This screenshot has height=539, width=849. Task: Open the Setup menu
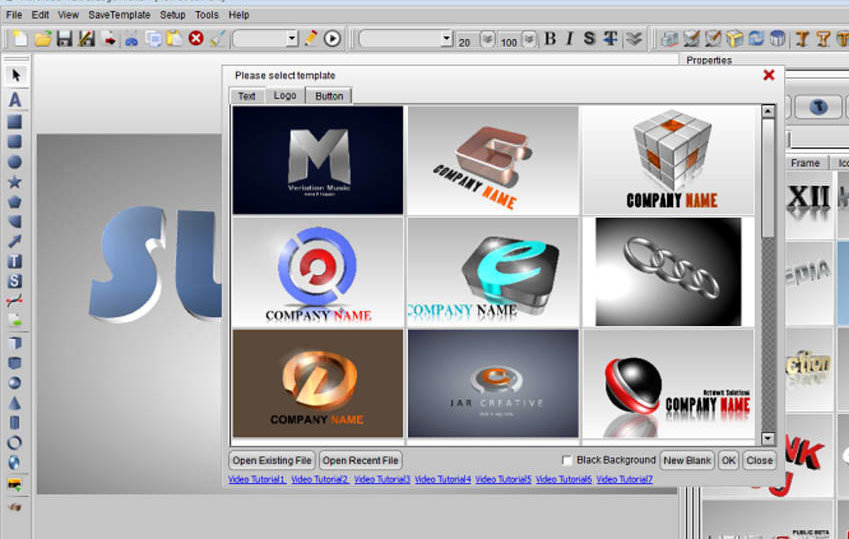pyautogui.click(x=173, y=15)
